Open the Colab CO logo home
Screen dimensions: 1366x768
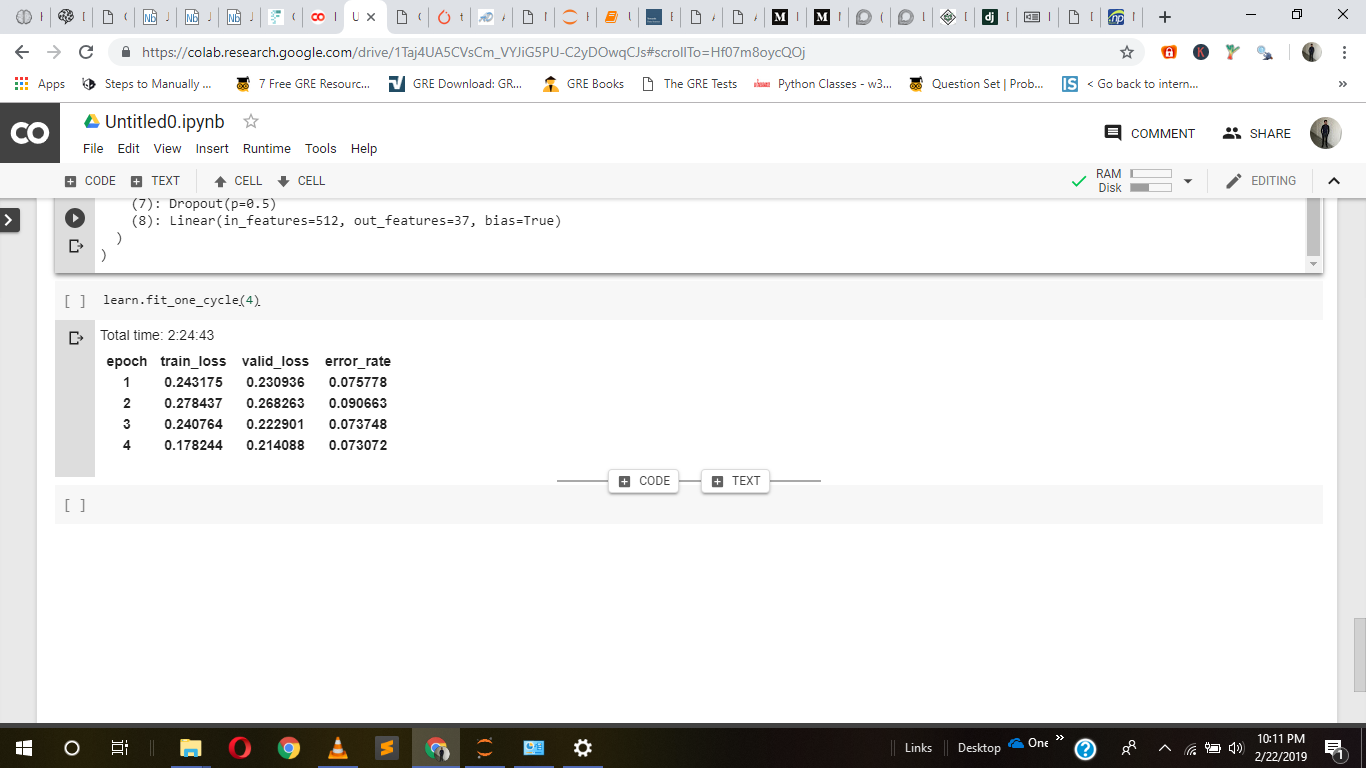pos(29,133)
